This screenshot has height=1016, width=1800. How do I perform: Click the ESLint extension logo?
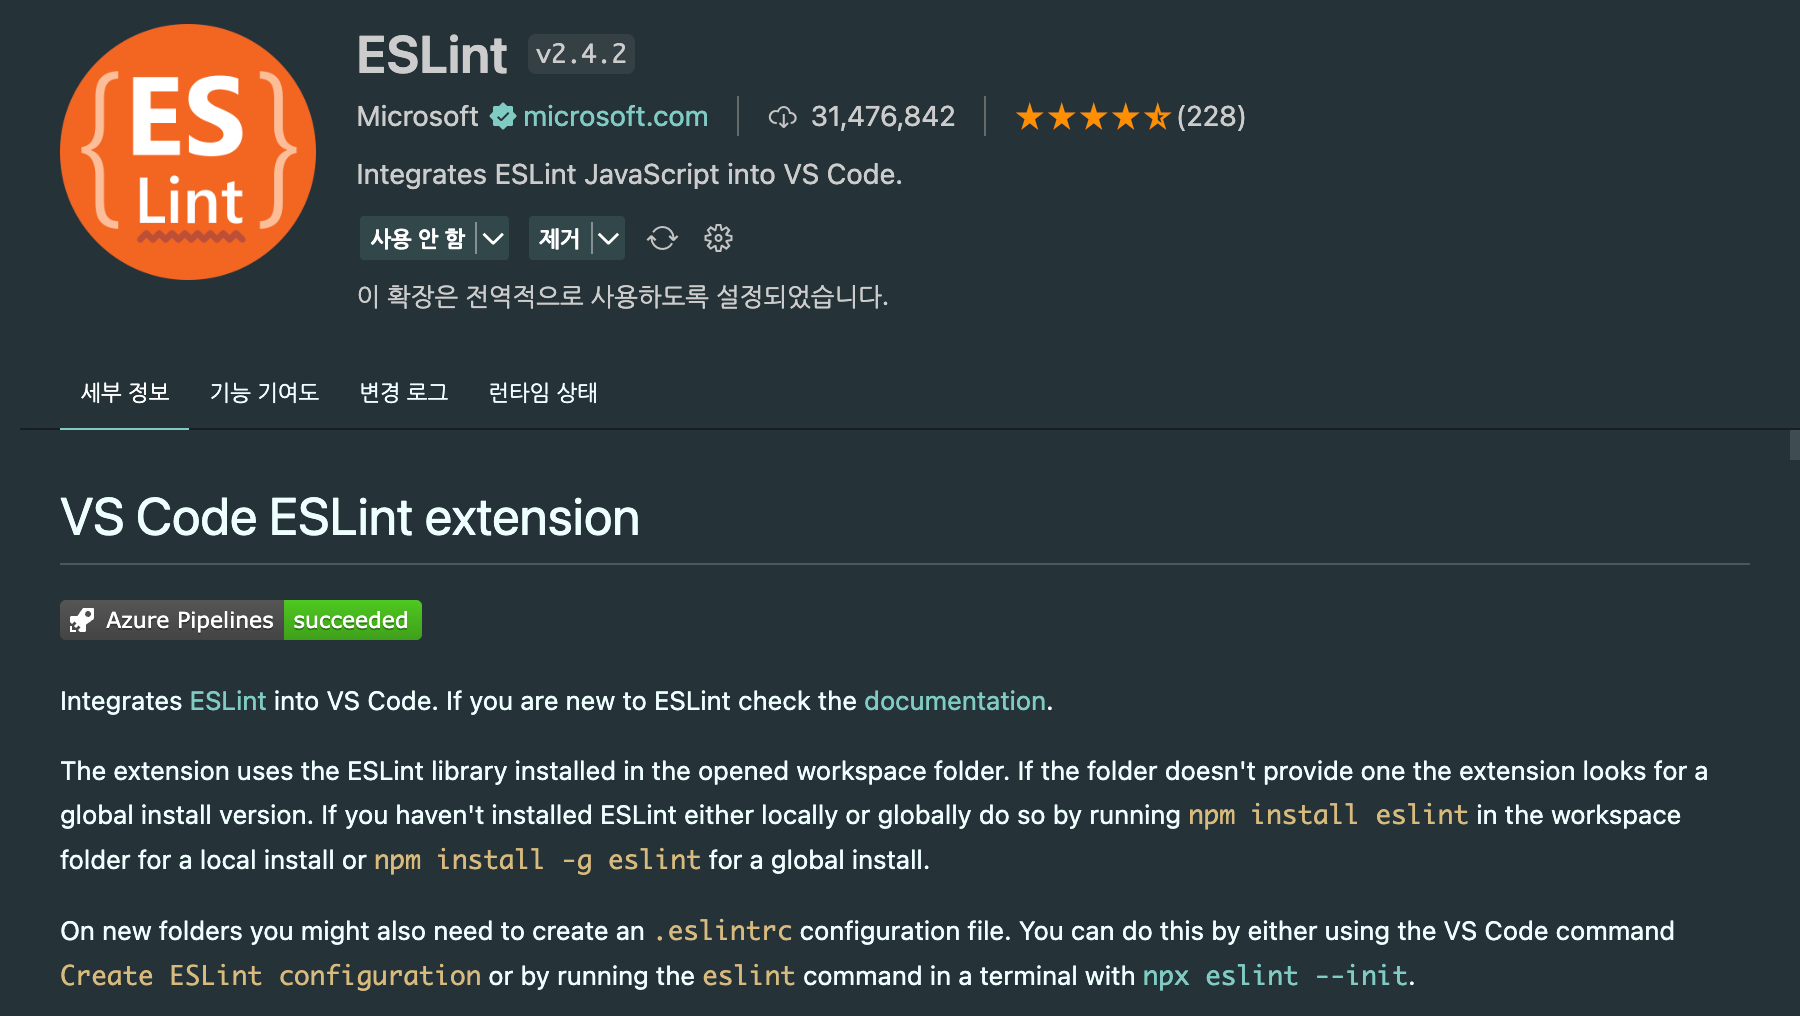188,152
